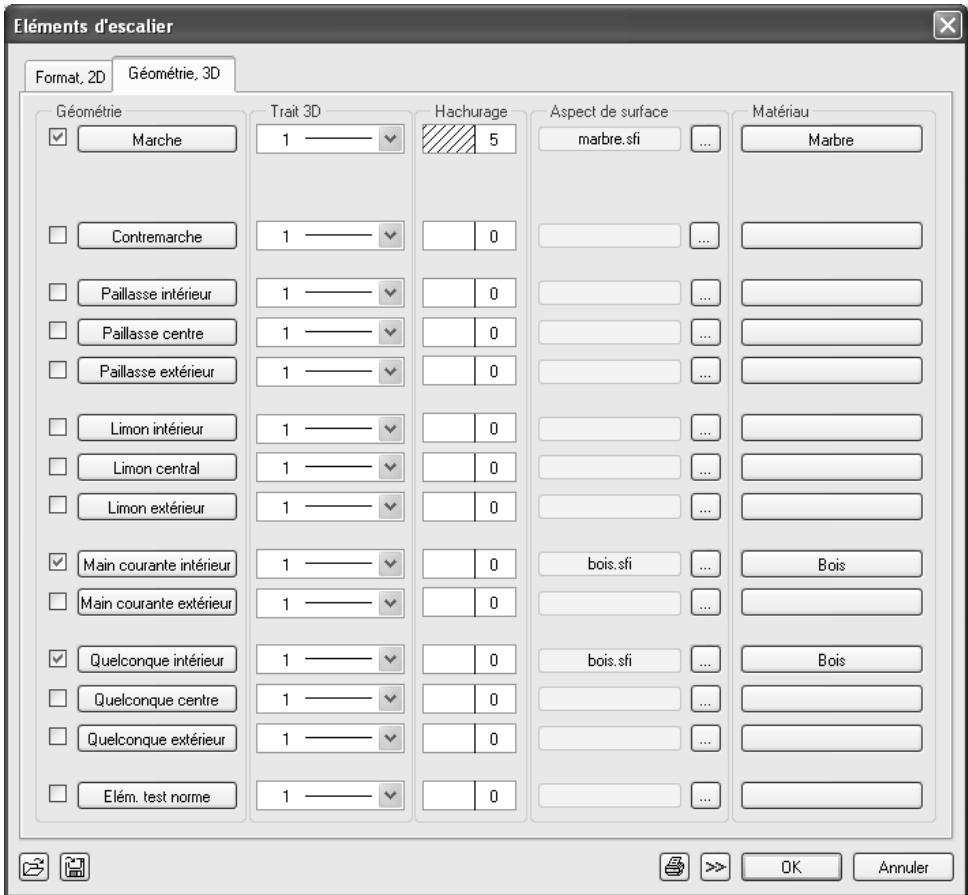The image size is (968, 895).
Task: Click the Marche geometry button
Action: point(157,139)
